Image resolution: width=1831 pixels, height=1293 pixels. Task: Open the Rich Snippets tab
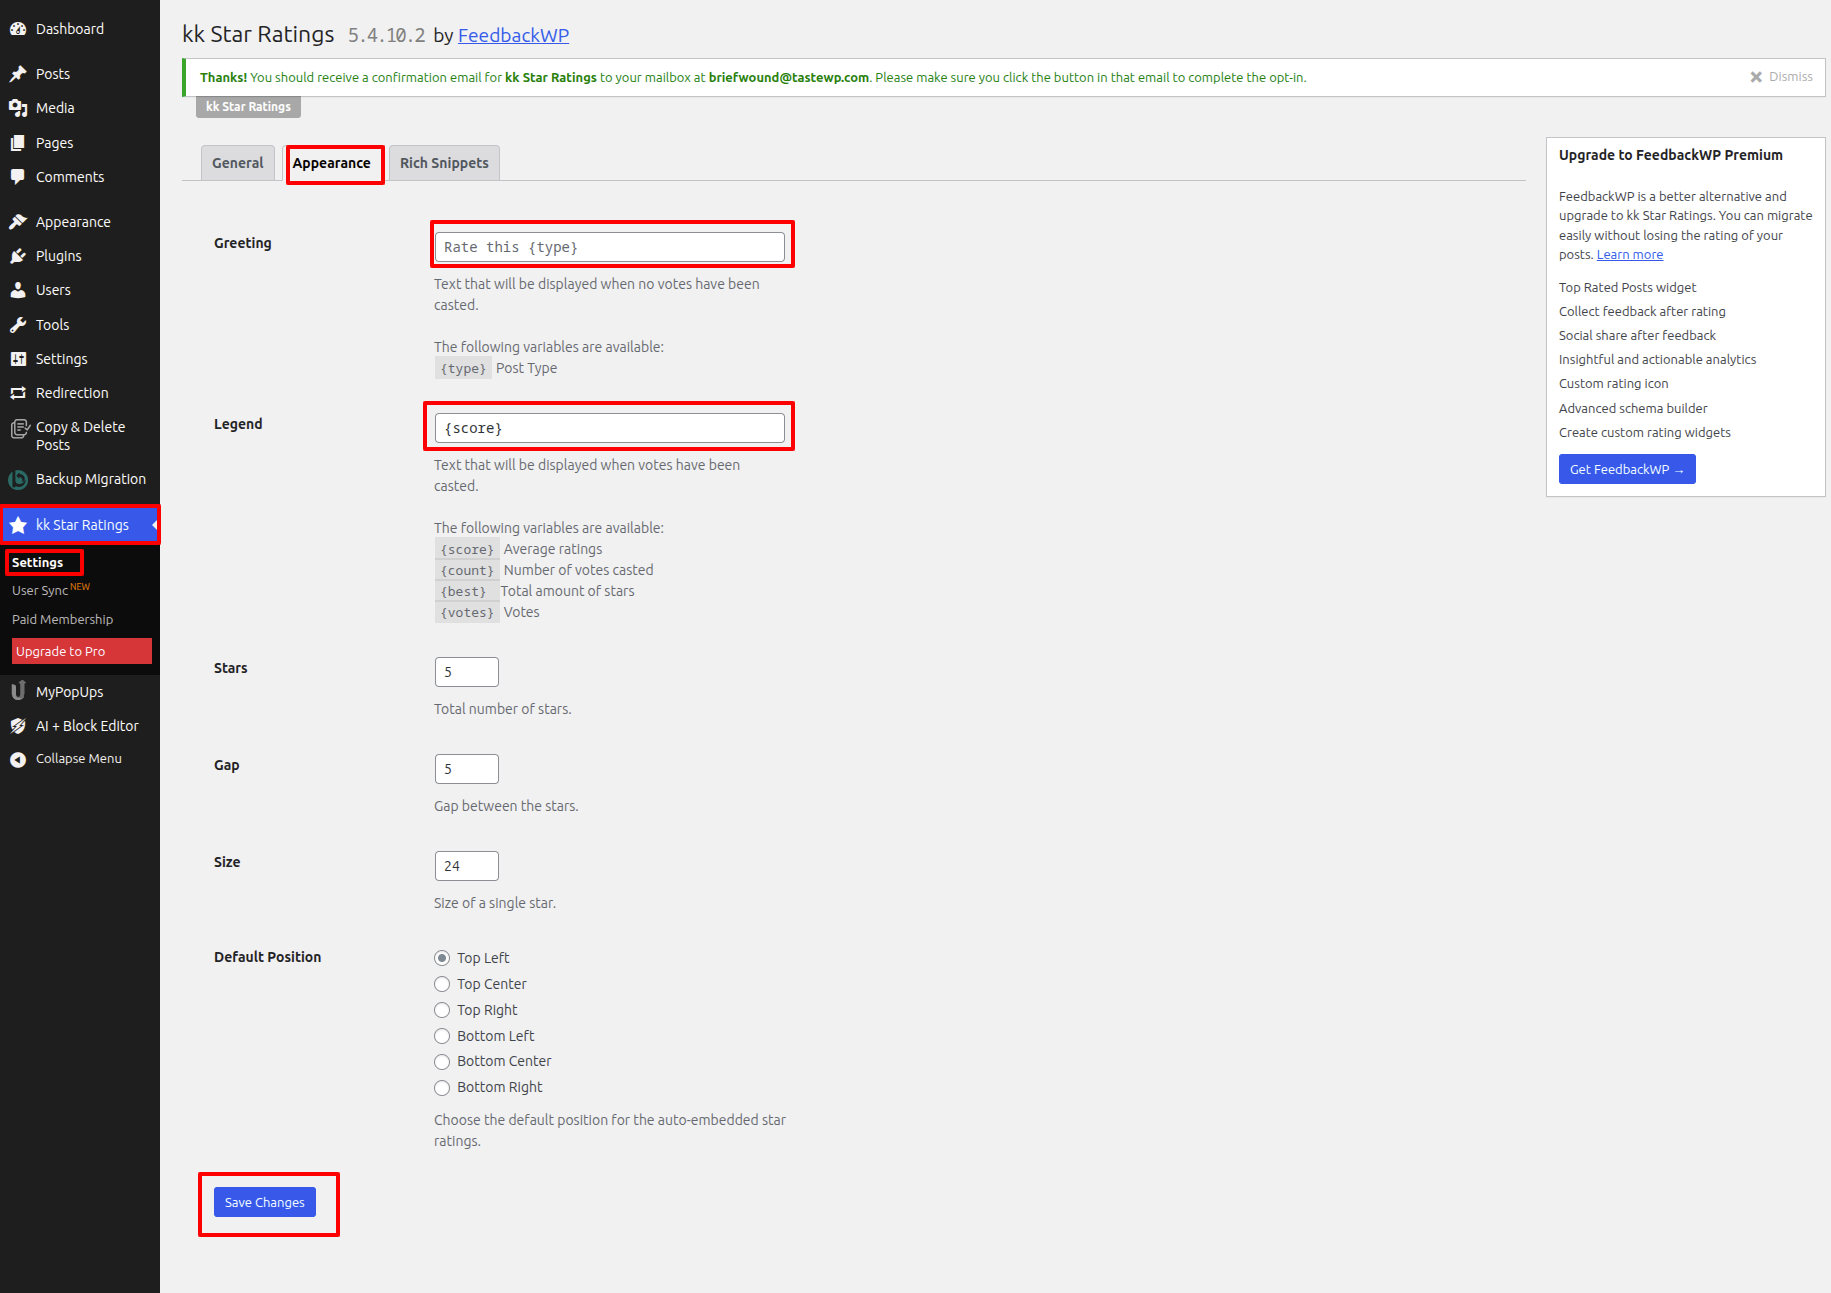pos(444,163)
